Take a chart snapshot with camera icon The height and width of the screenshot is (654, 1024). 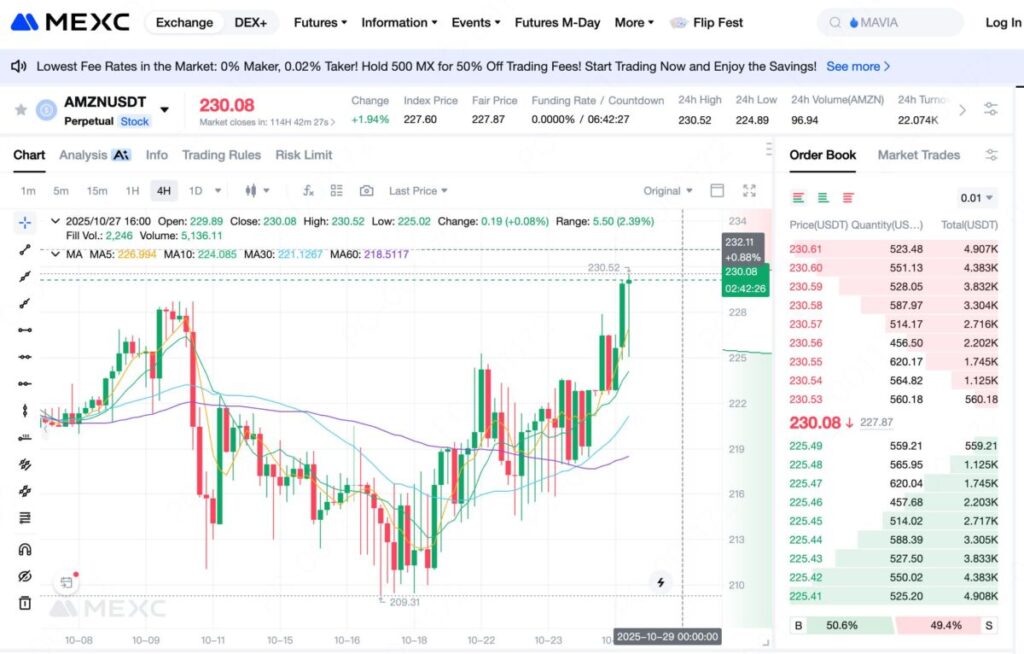coord(366,191)
